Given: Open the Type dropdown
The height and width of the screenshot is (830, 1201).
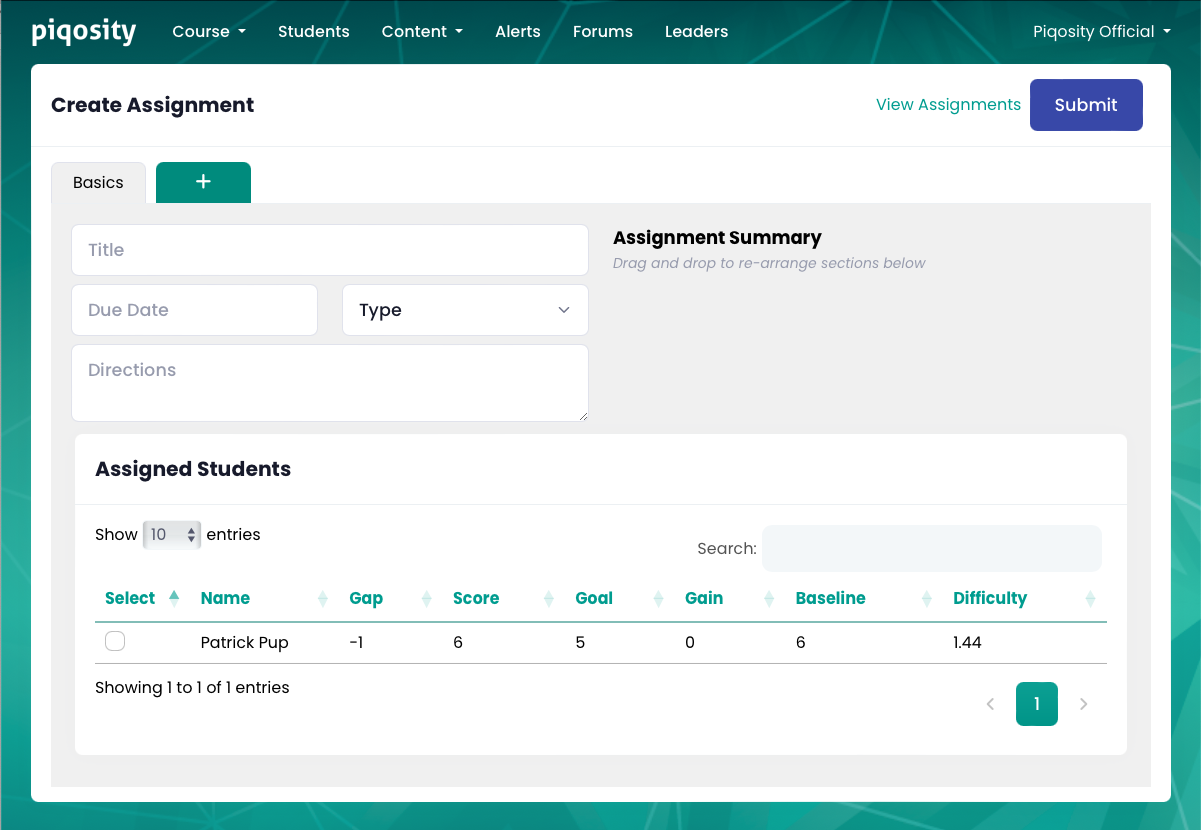Looking at the screenshot, I should 465,310.
